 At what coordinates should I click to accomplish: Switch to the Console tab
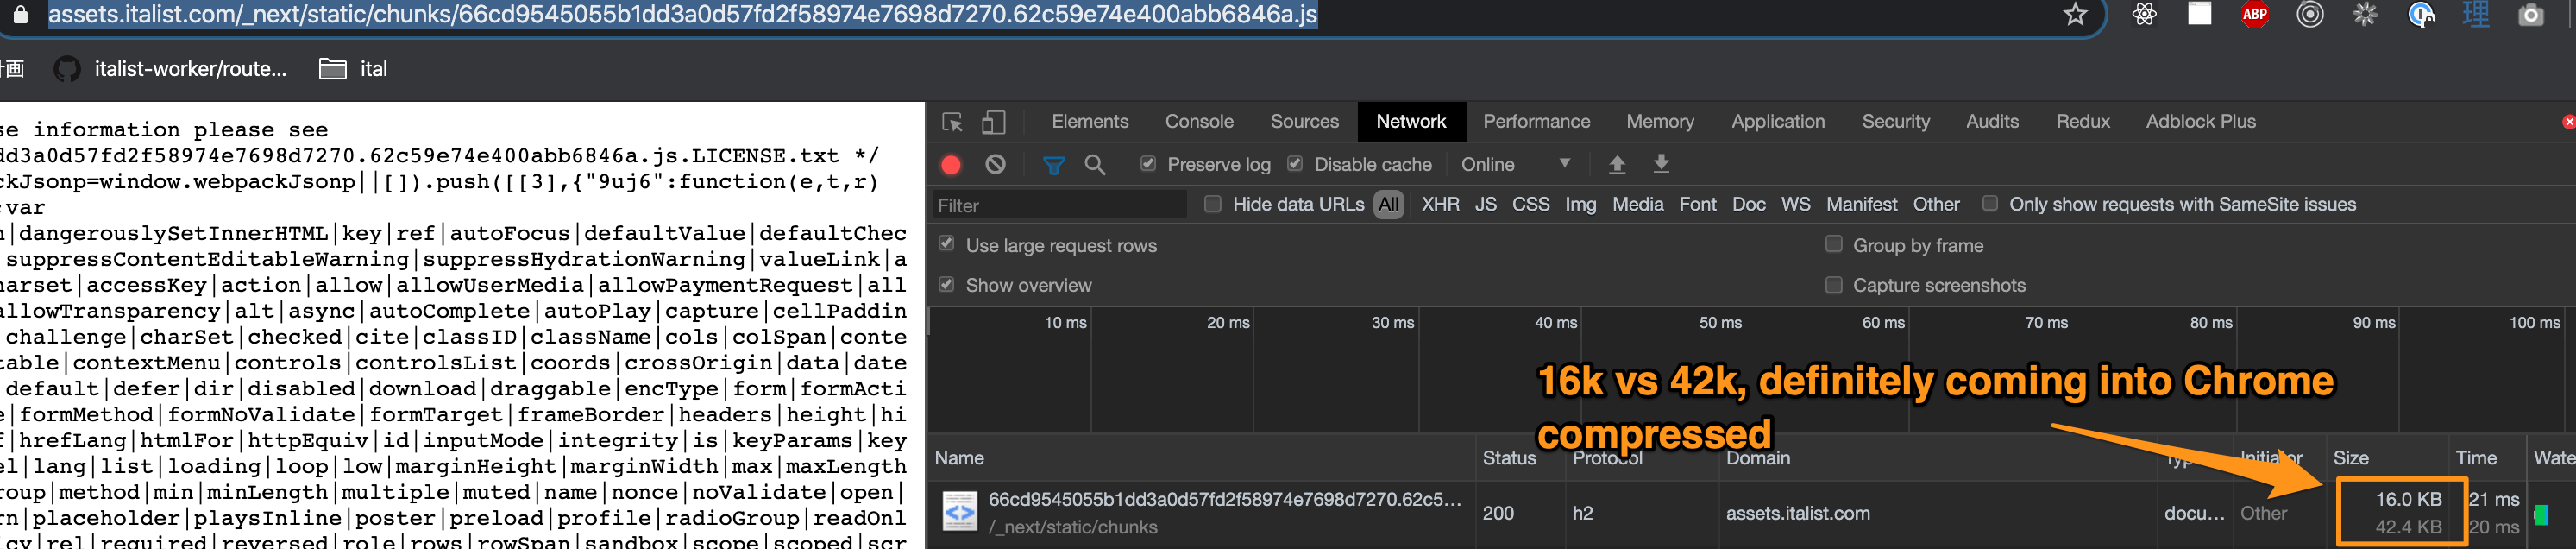tap(1199, 121)
